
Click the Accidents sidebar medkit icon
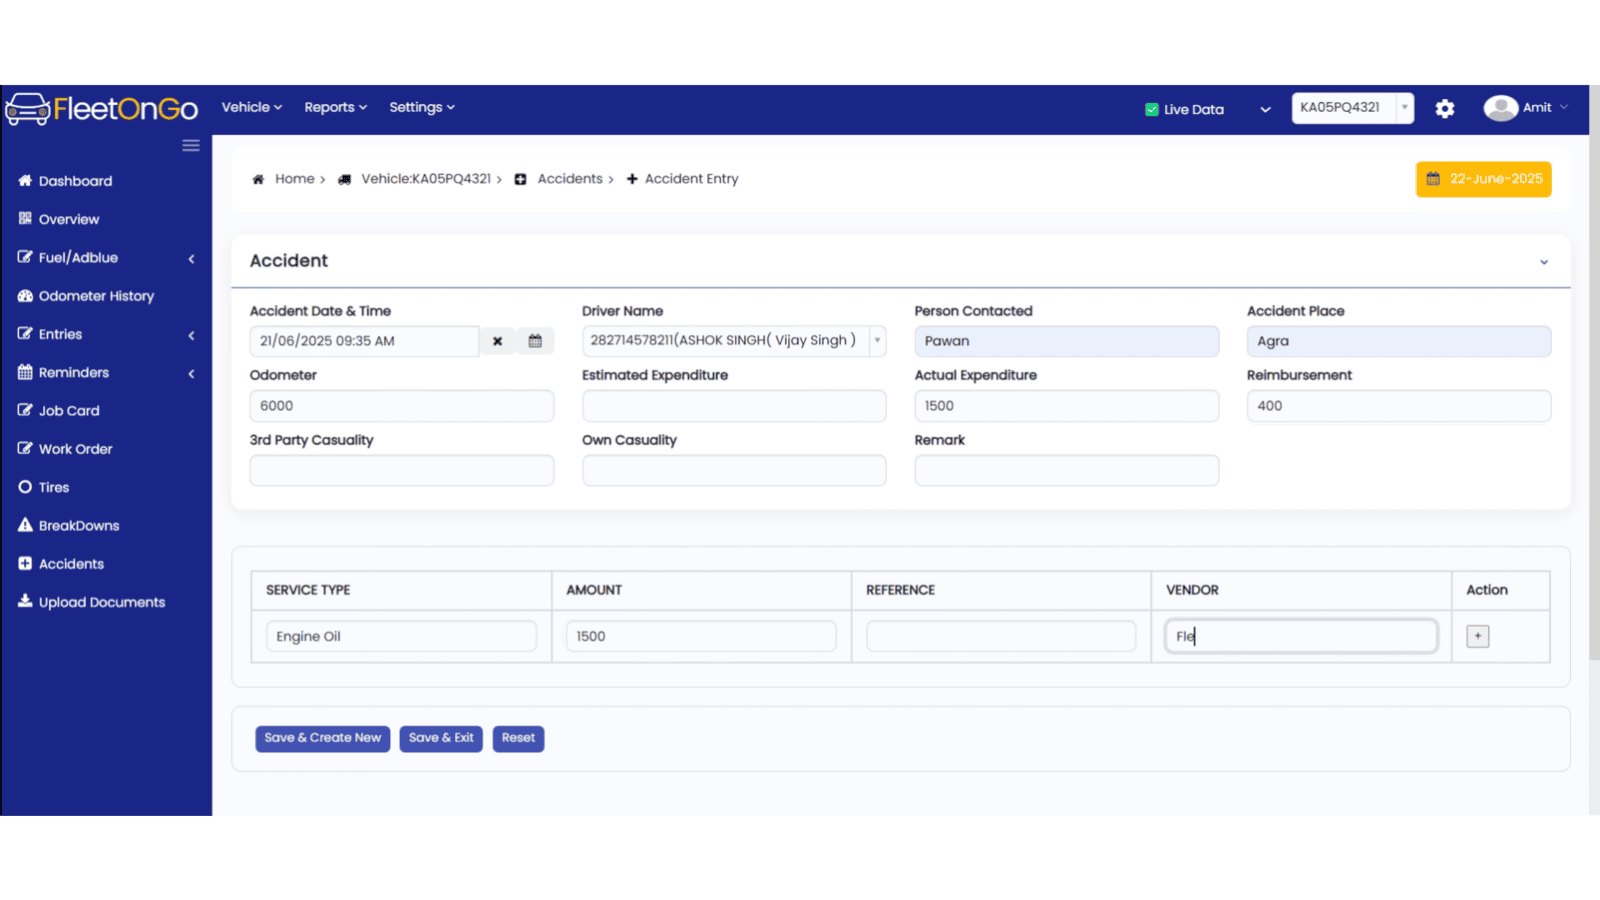click(x=25, y=564)
